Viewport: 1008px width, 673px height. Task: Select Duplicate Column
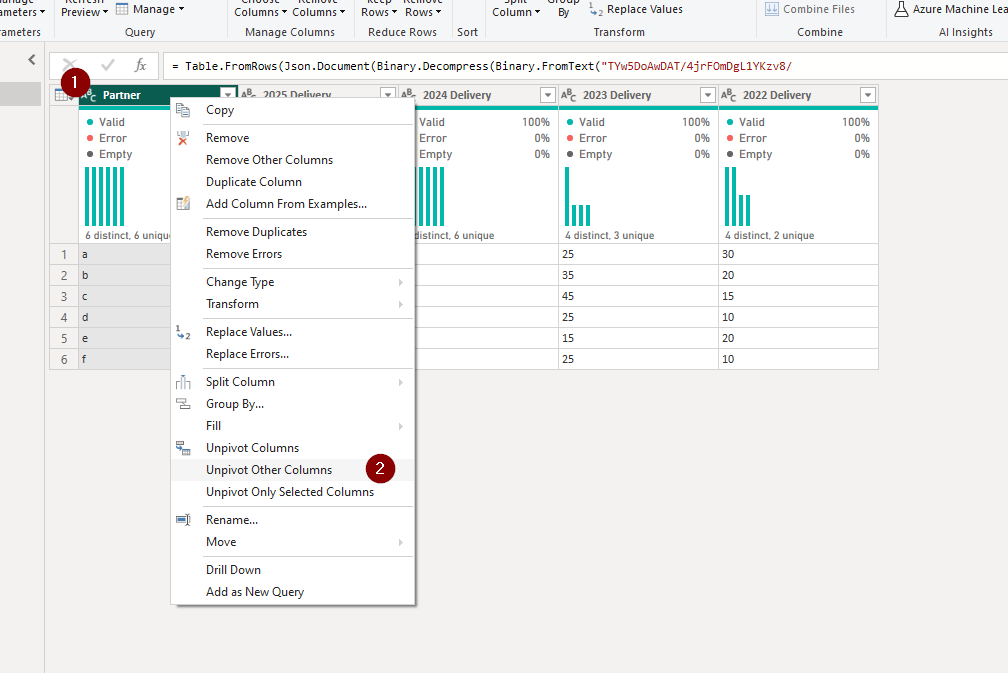point(292,182)
